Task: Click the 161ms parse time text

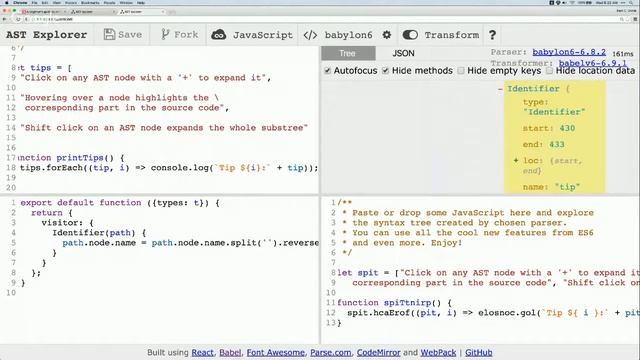Action: coord(623,53)
